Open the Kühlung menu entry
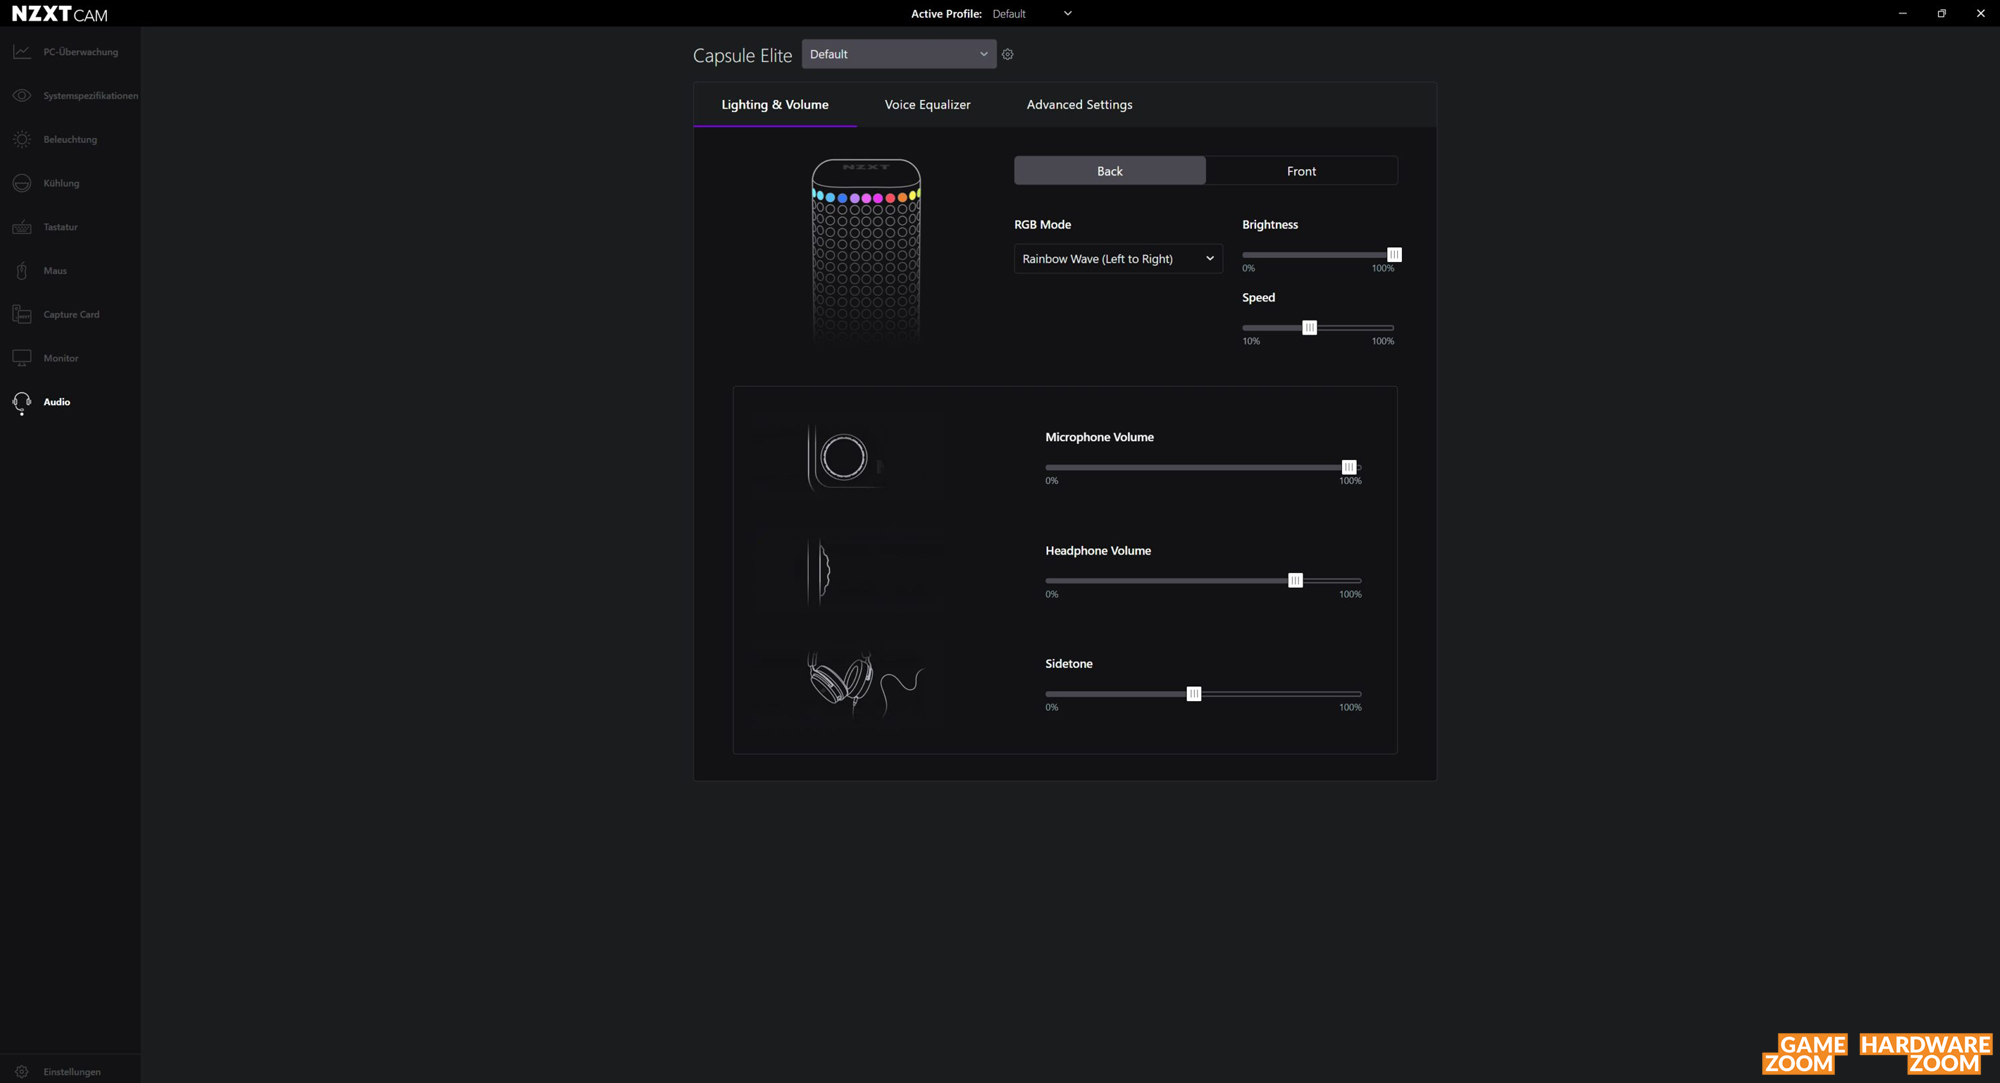 pos(61,184)
